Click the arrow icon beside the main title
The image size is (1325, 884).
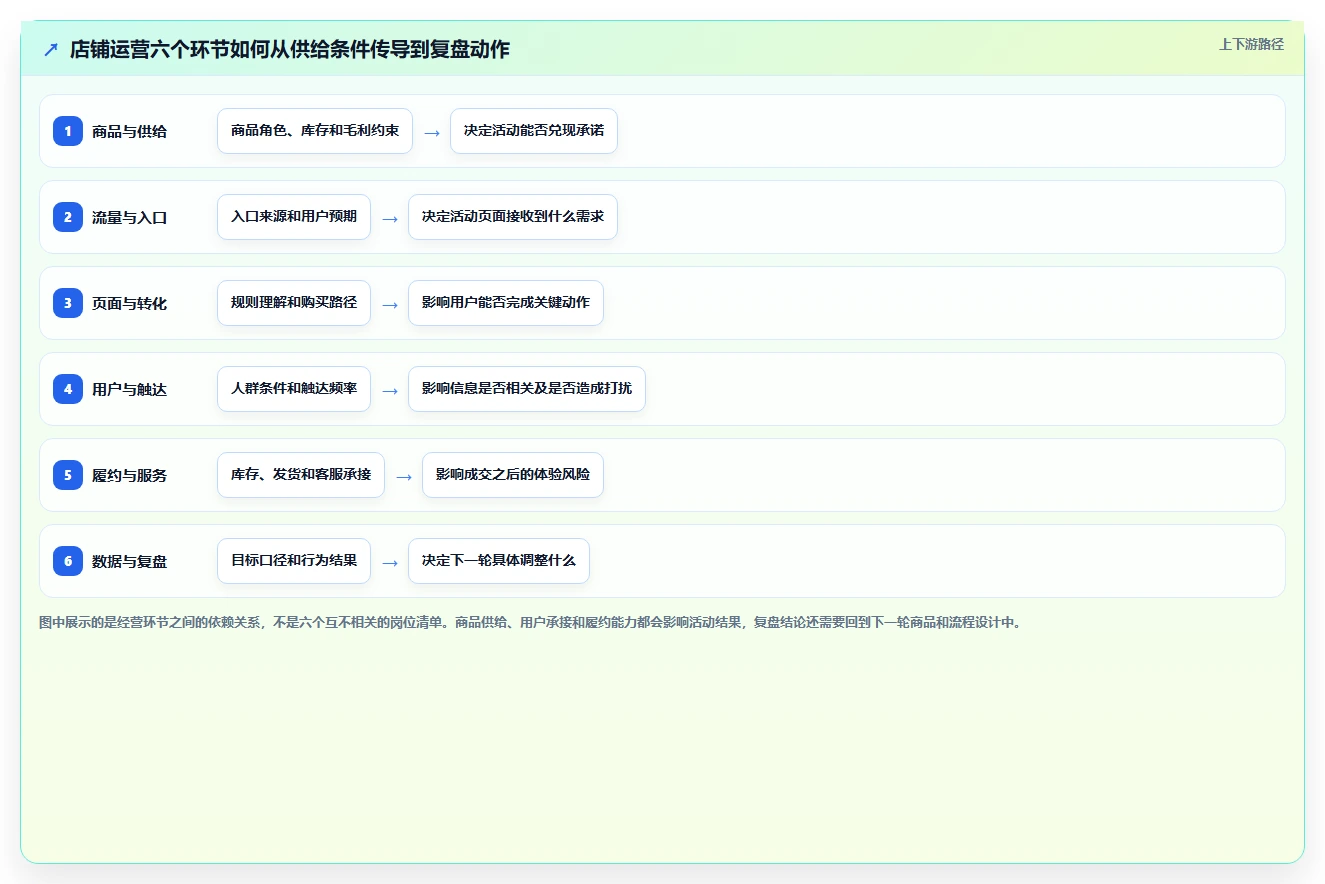point(51,49)
